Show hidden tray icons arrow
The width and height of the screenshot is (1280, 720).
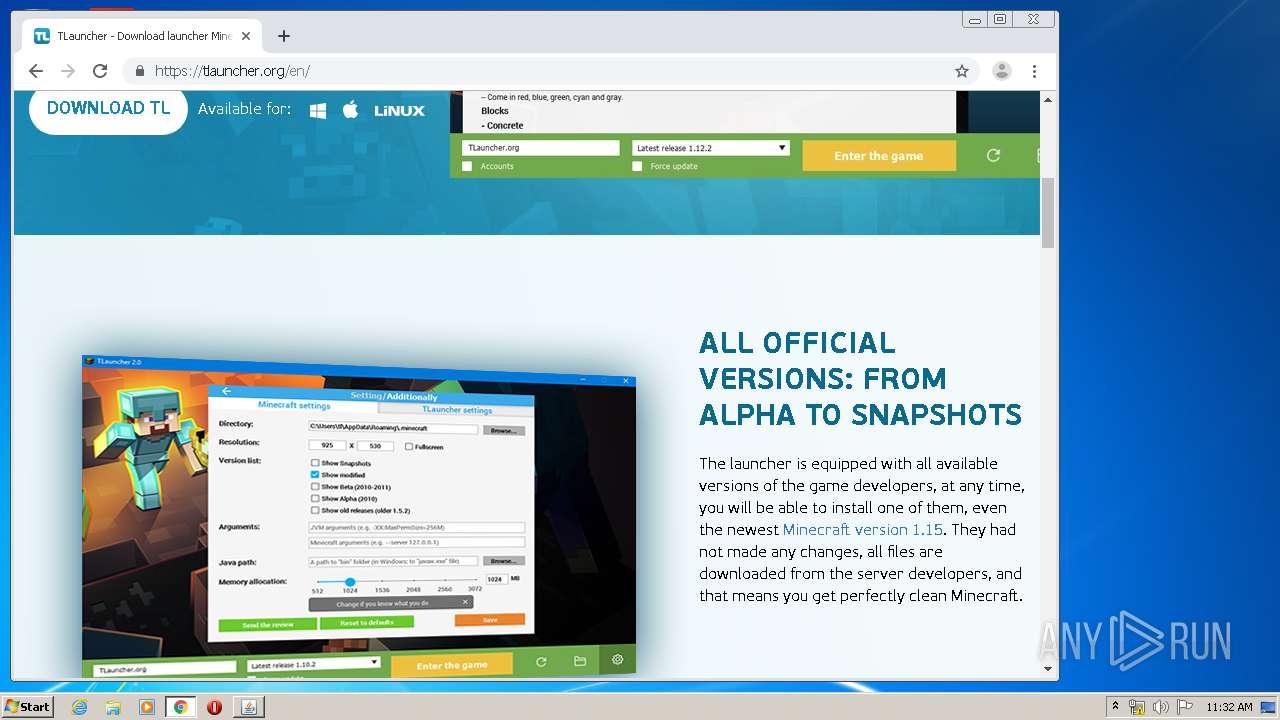[x=1115, y=707]
